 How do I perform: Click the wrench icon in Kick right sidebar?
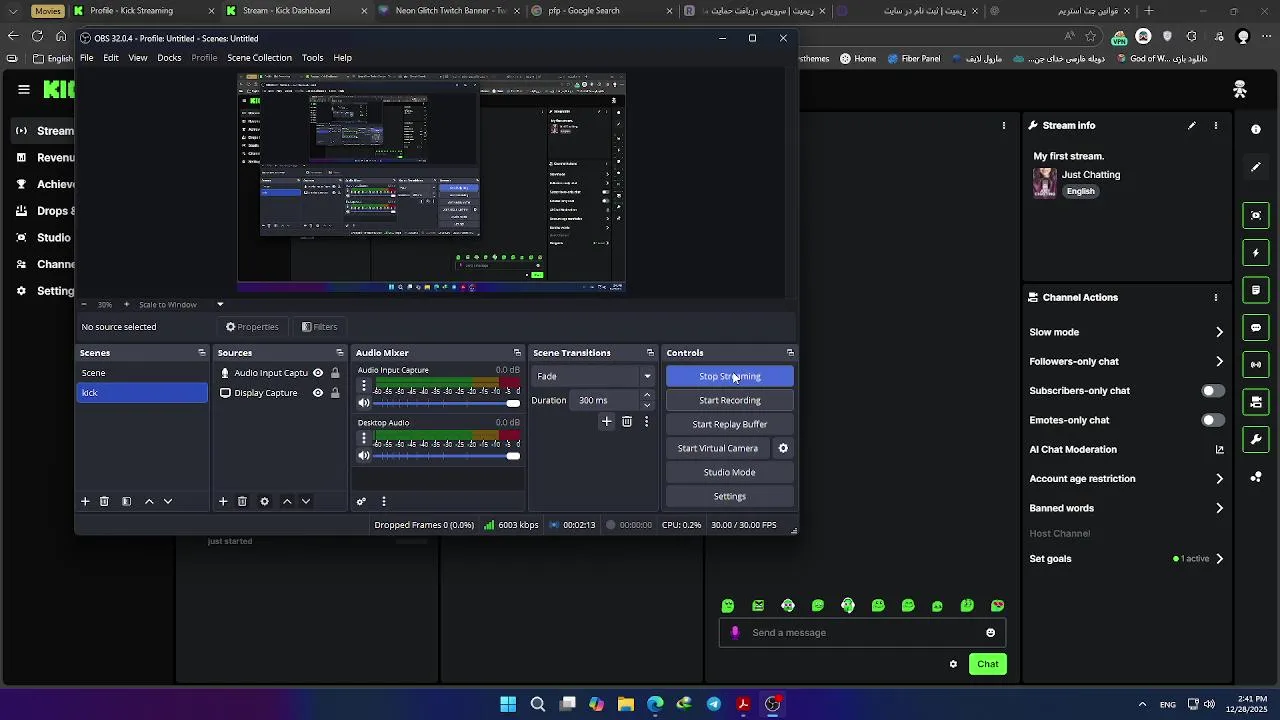(x=1256, y=439)
